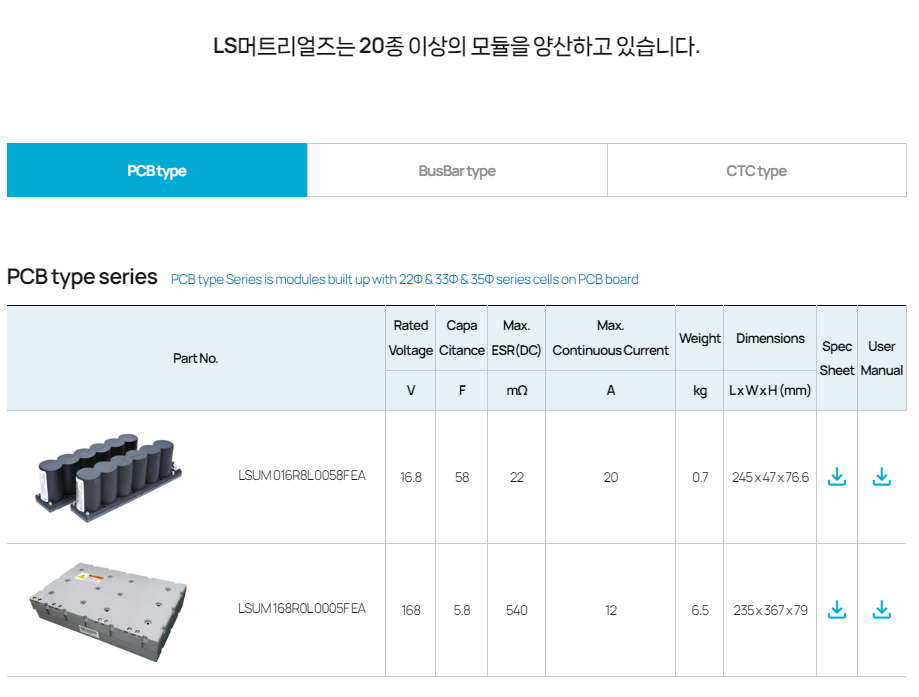The image size is (919, 697).
Task: Click the Spec Sheet column header
Action: point(837,358)
